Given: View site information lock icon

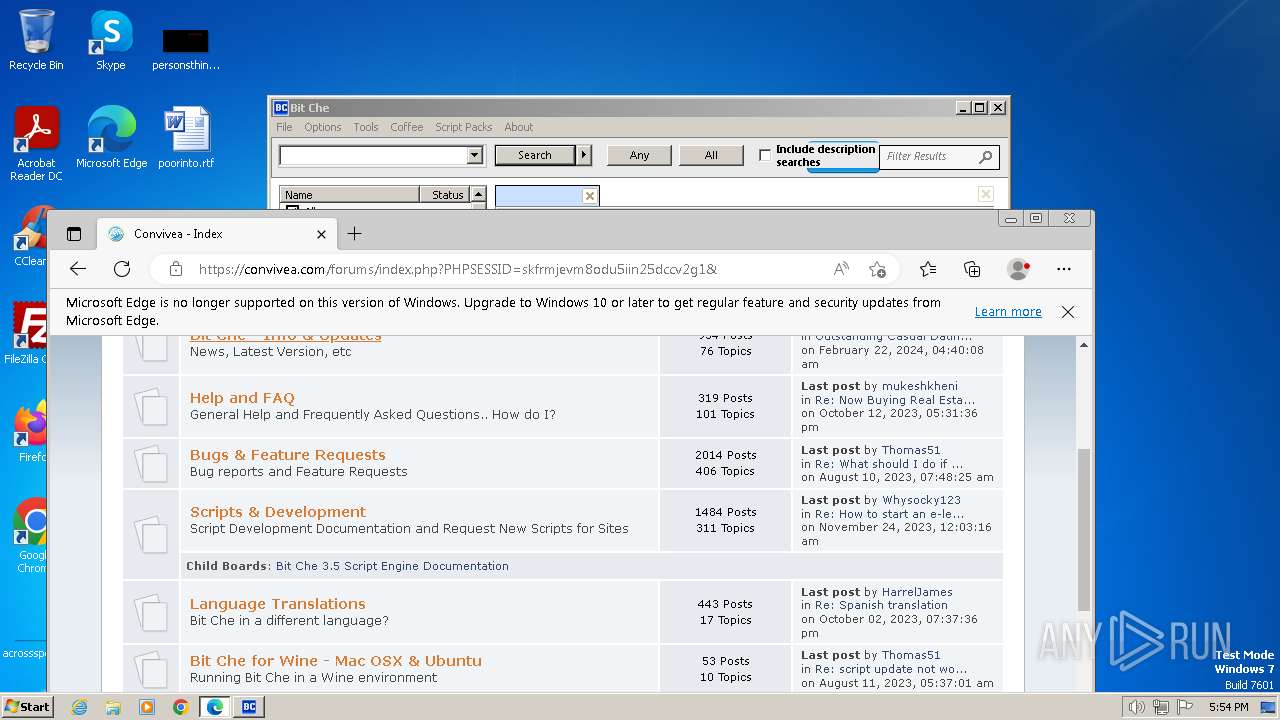Looking at the screenshot, I should [176, 269].
